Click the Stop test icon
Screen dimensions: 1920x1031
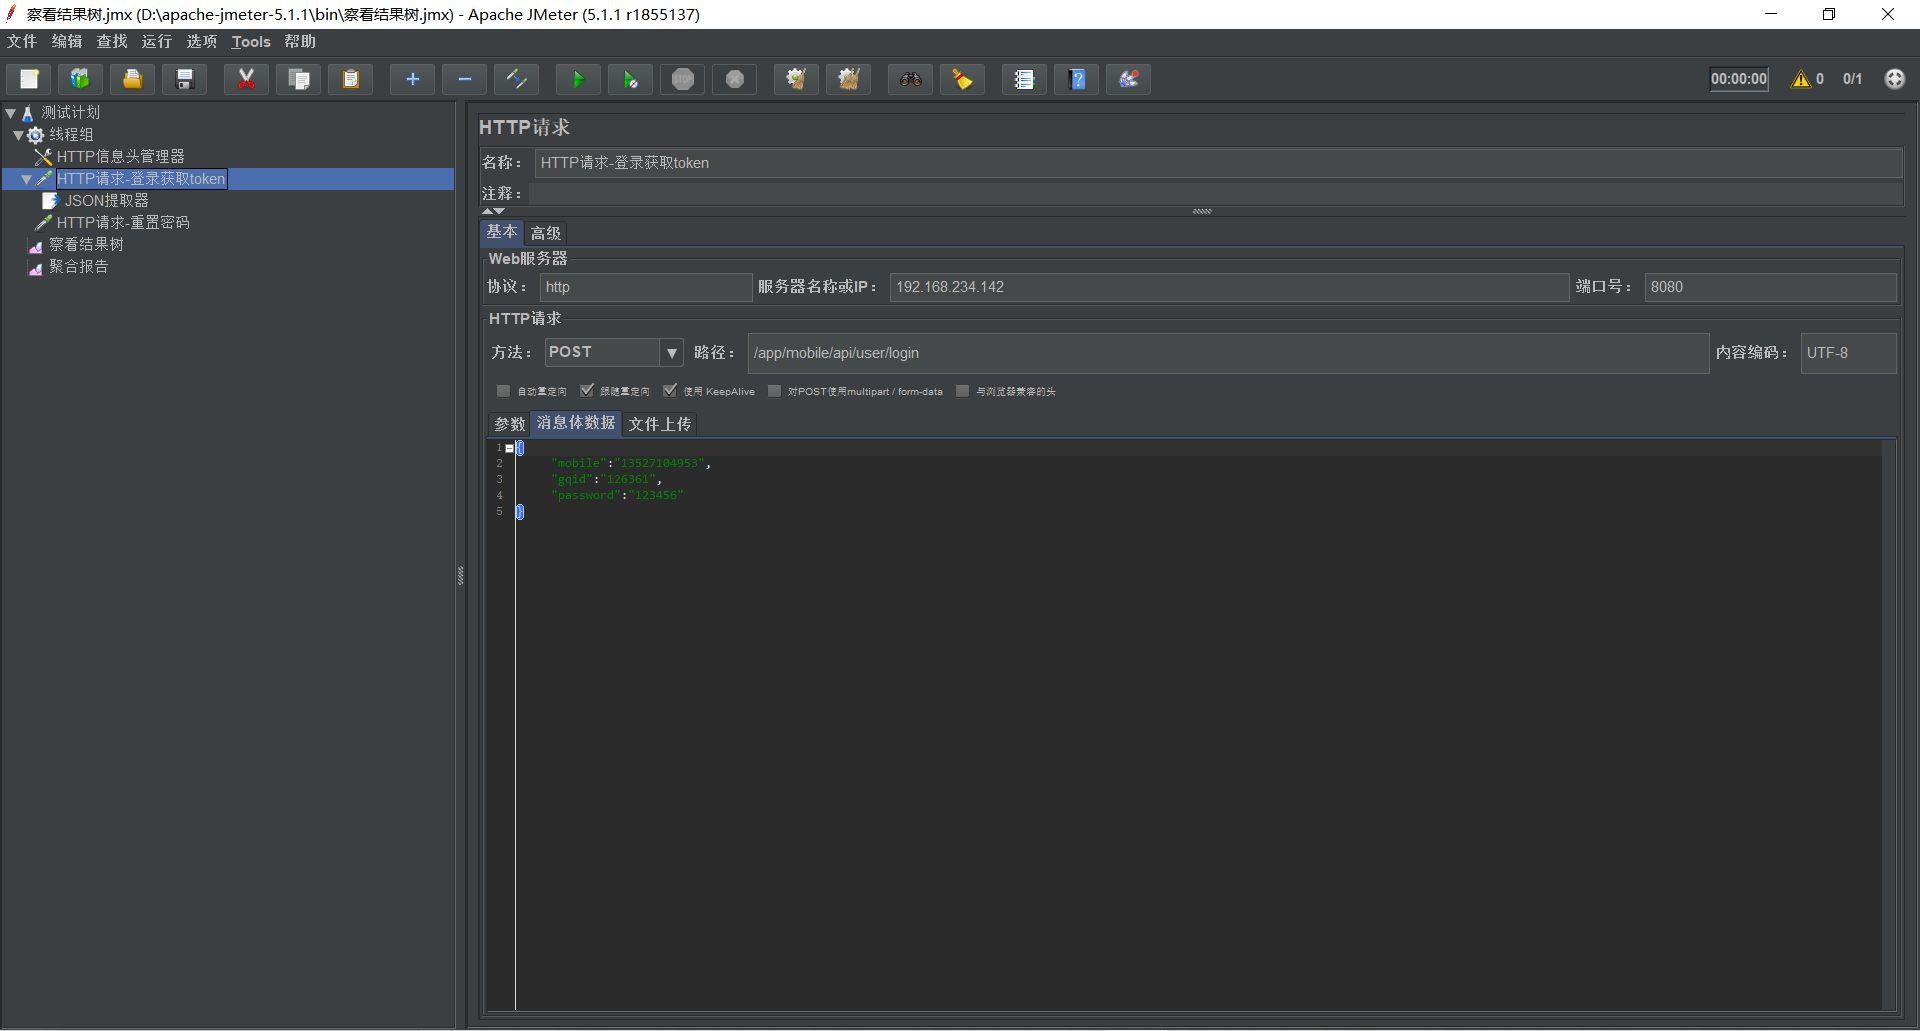(x=683, y=79)
